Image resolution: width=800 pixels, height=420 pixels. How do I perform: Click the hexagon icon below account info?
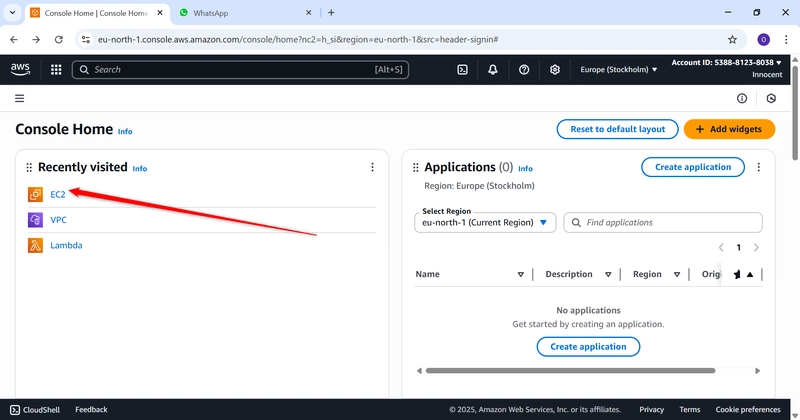pyautogui.click(x=771, y=98)
